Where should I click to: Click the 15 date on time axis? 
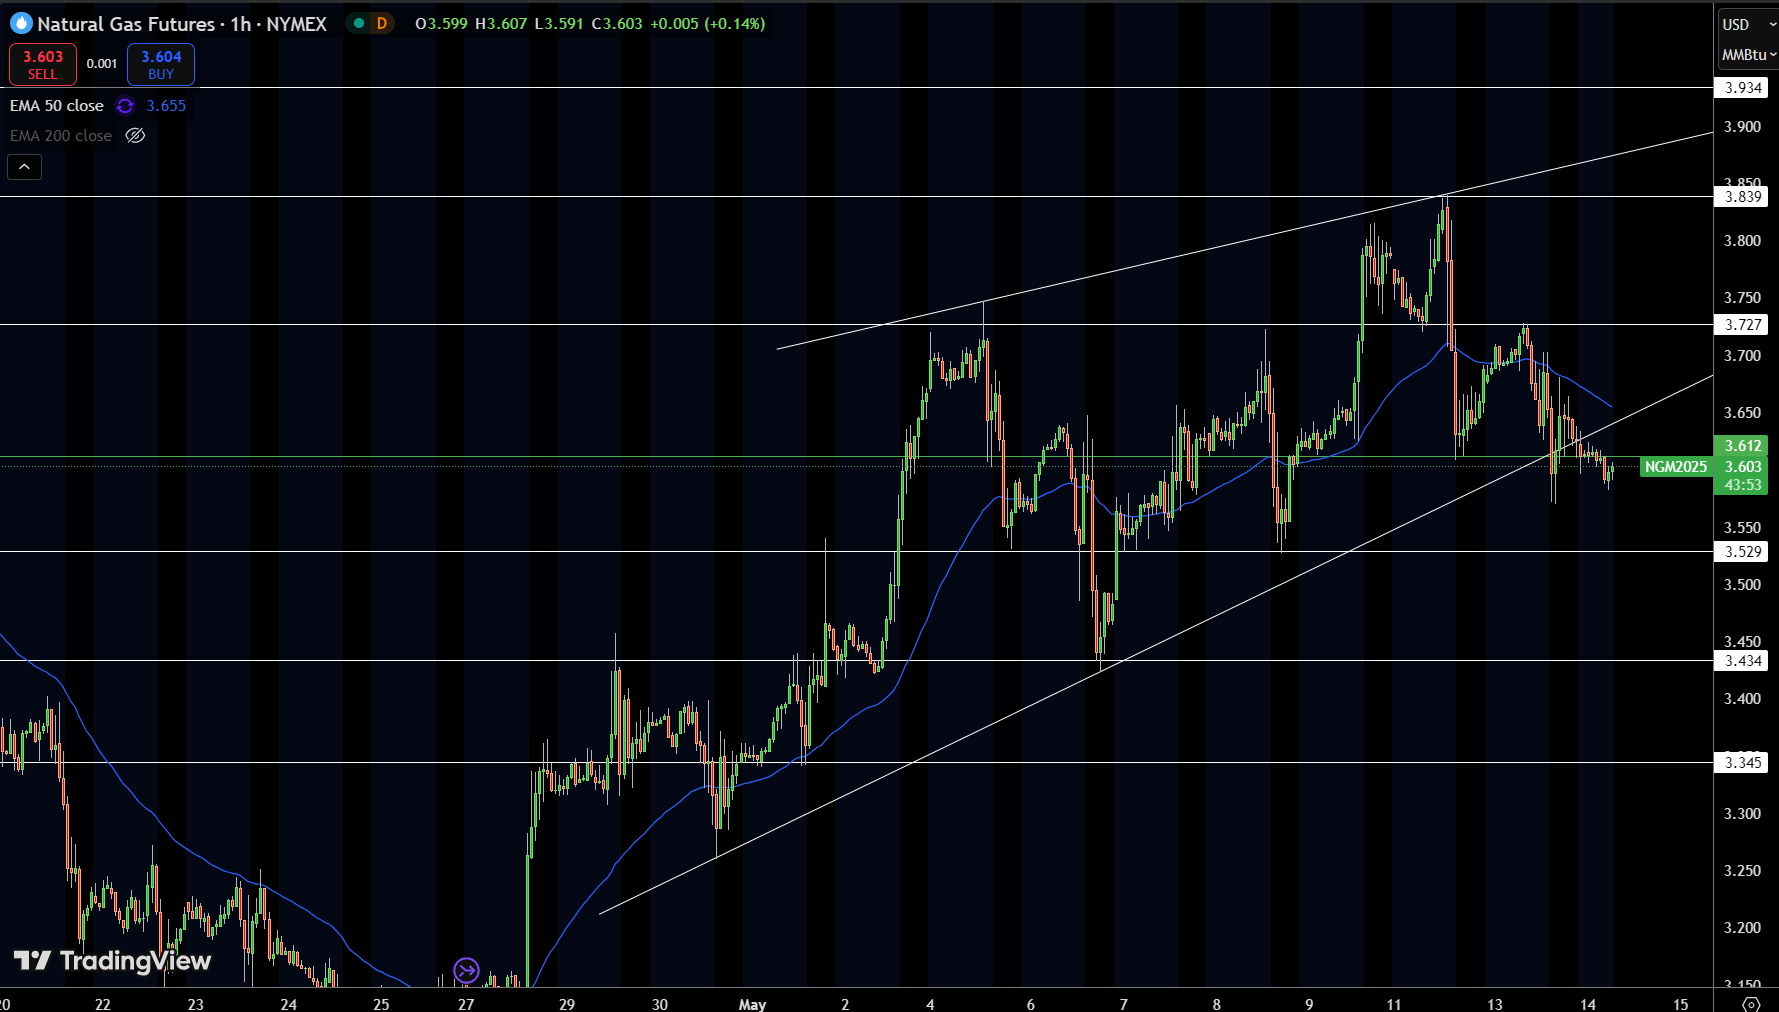click(1680, 1004)
